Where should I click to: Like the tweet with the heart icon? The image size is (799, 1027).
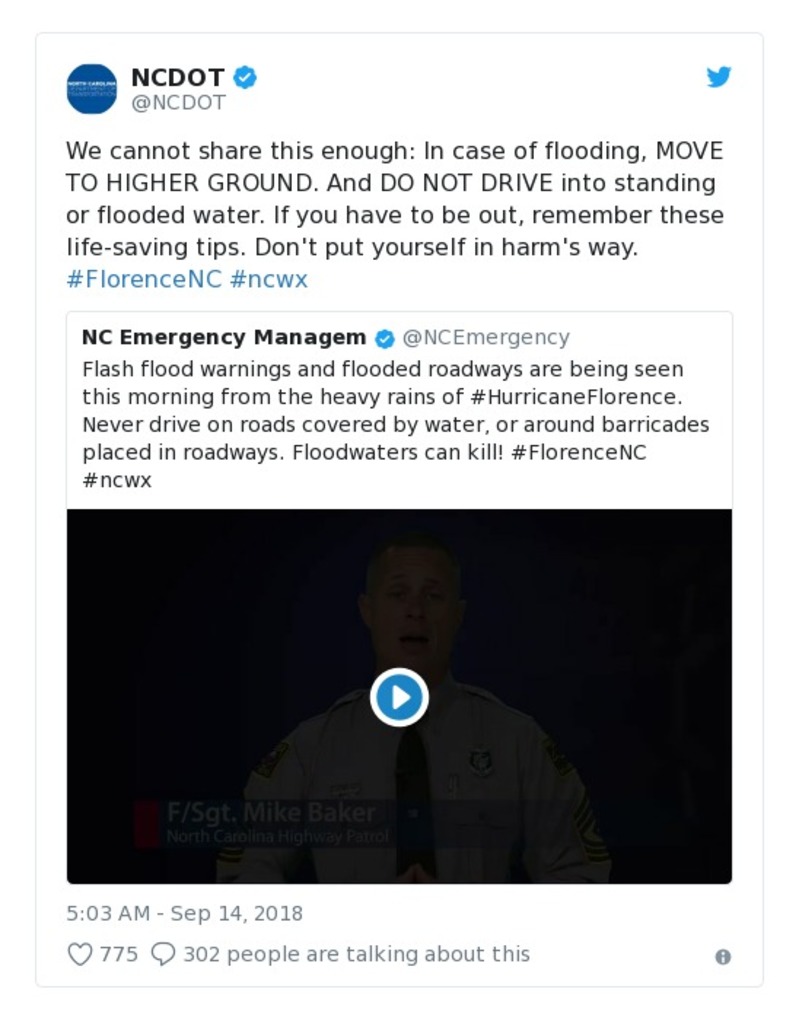pyautogui.click(x=80, y=954)
